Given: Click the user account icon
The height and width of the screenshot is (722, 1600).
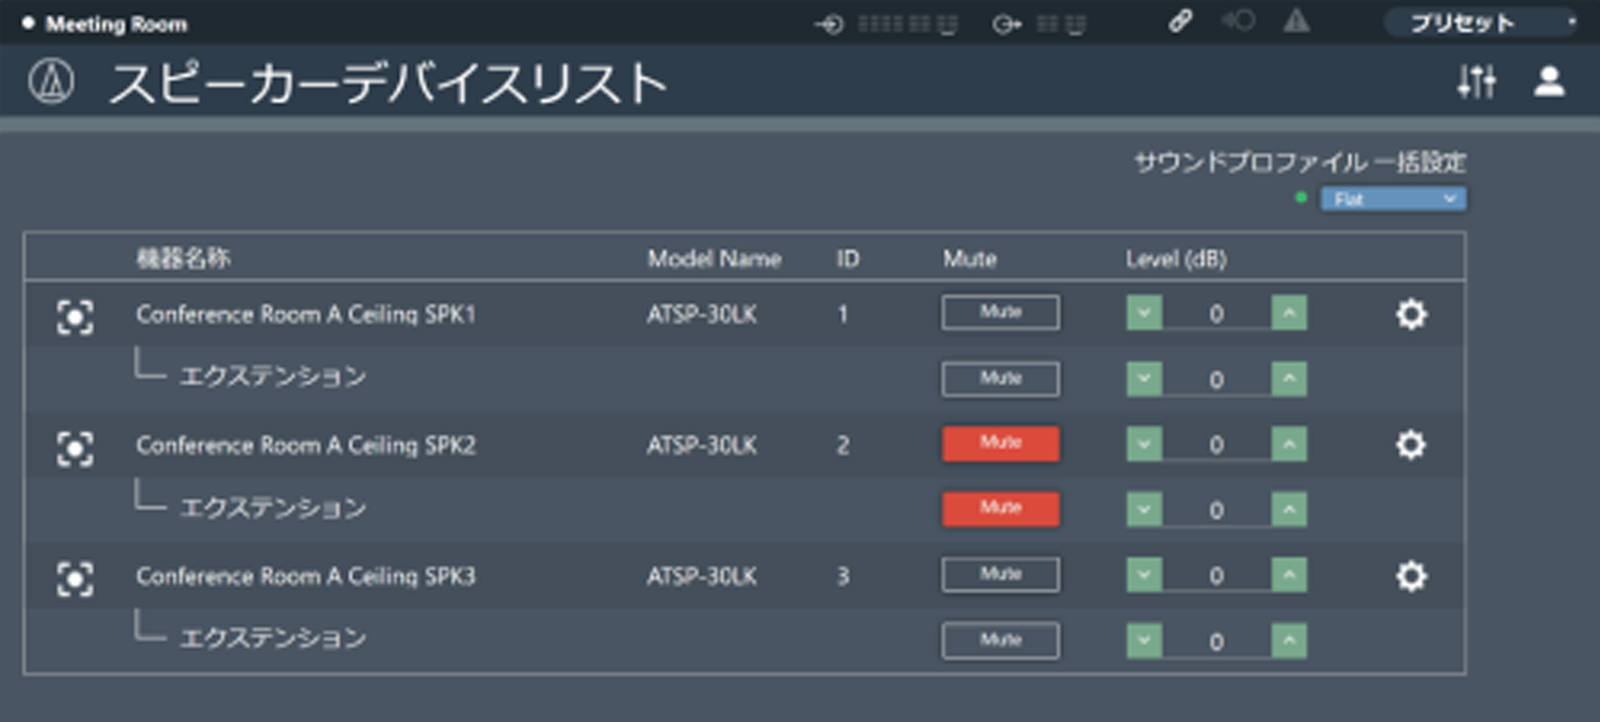Looking at the screenshot, I should point(1549,81).
